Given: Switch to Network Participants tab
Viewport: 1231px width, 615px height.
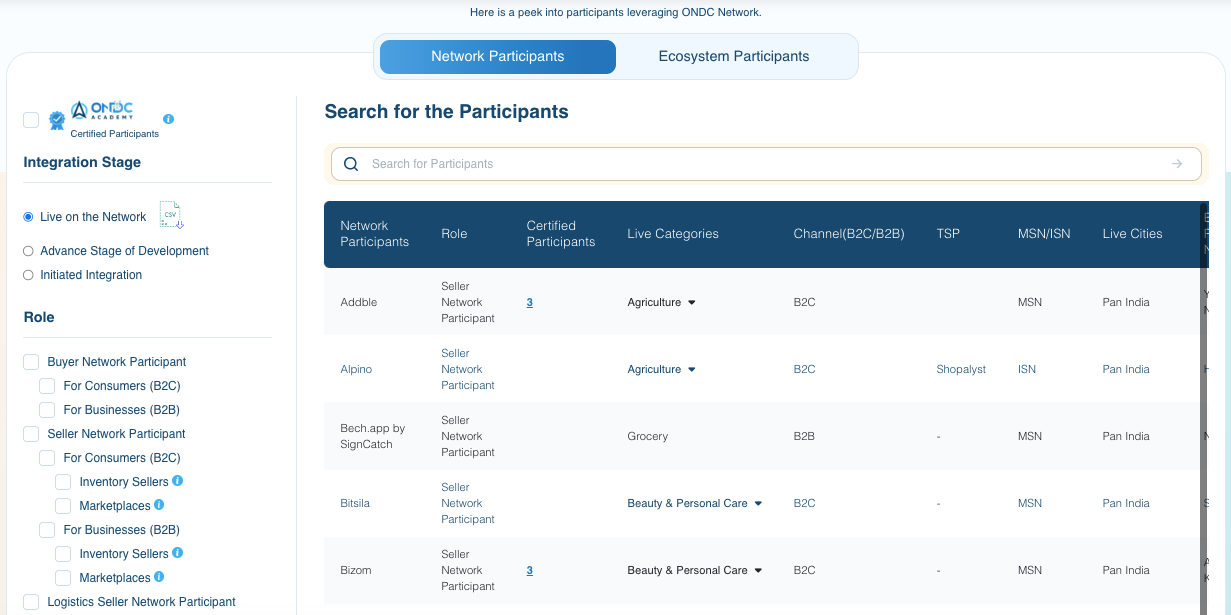Looking at the screenshot, I should pos(498,57).
